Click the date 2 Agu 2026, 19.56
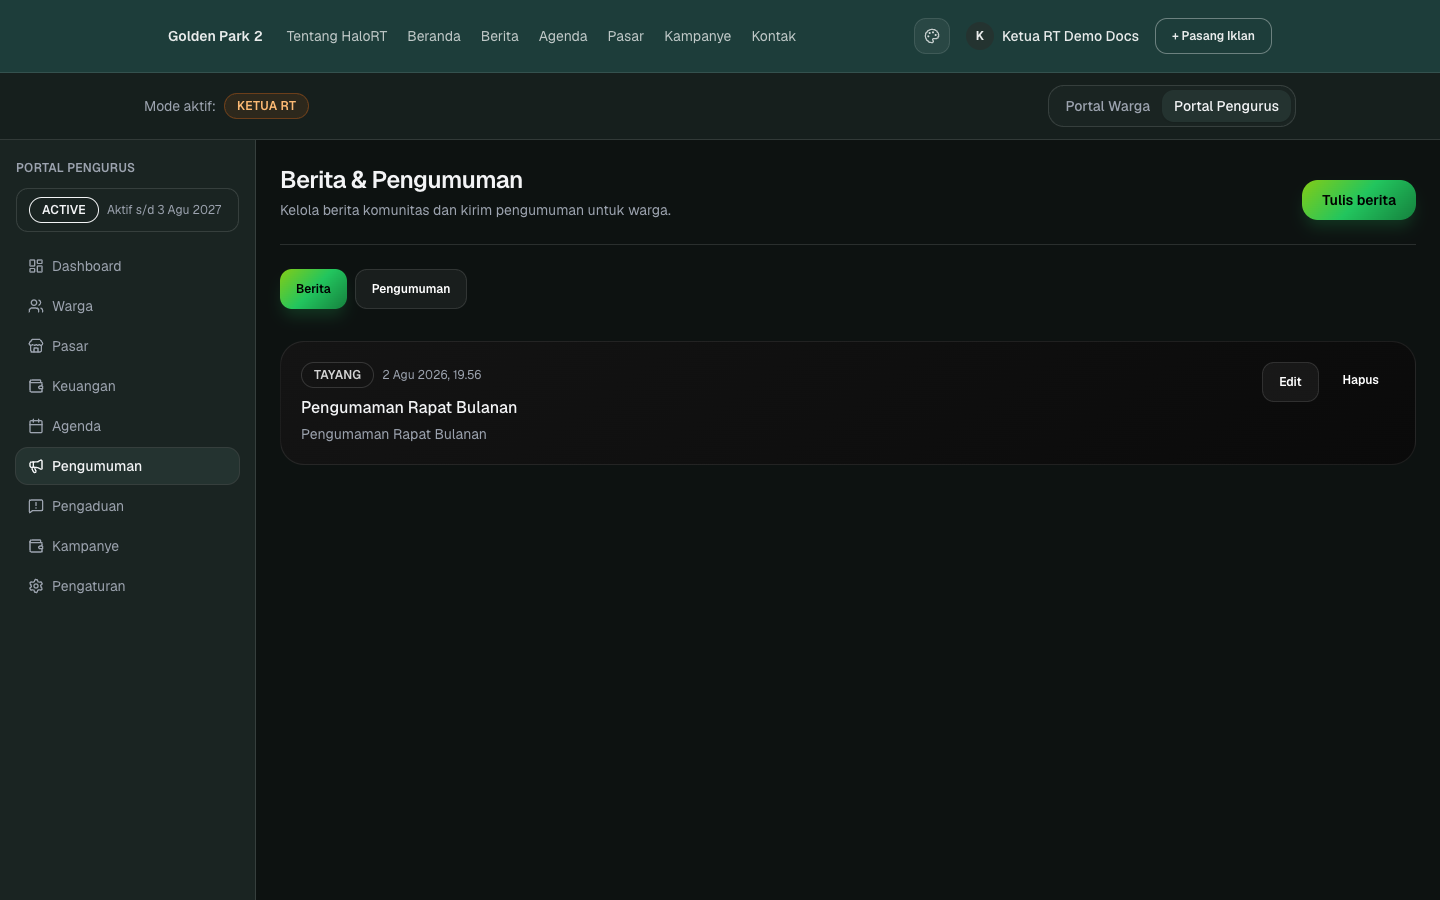The height and width of the screenshot is (900, 1440). [x=432, y=375]
